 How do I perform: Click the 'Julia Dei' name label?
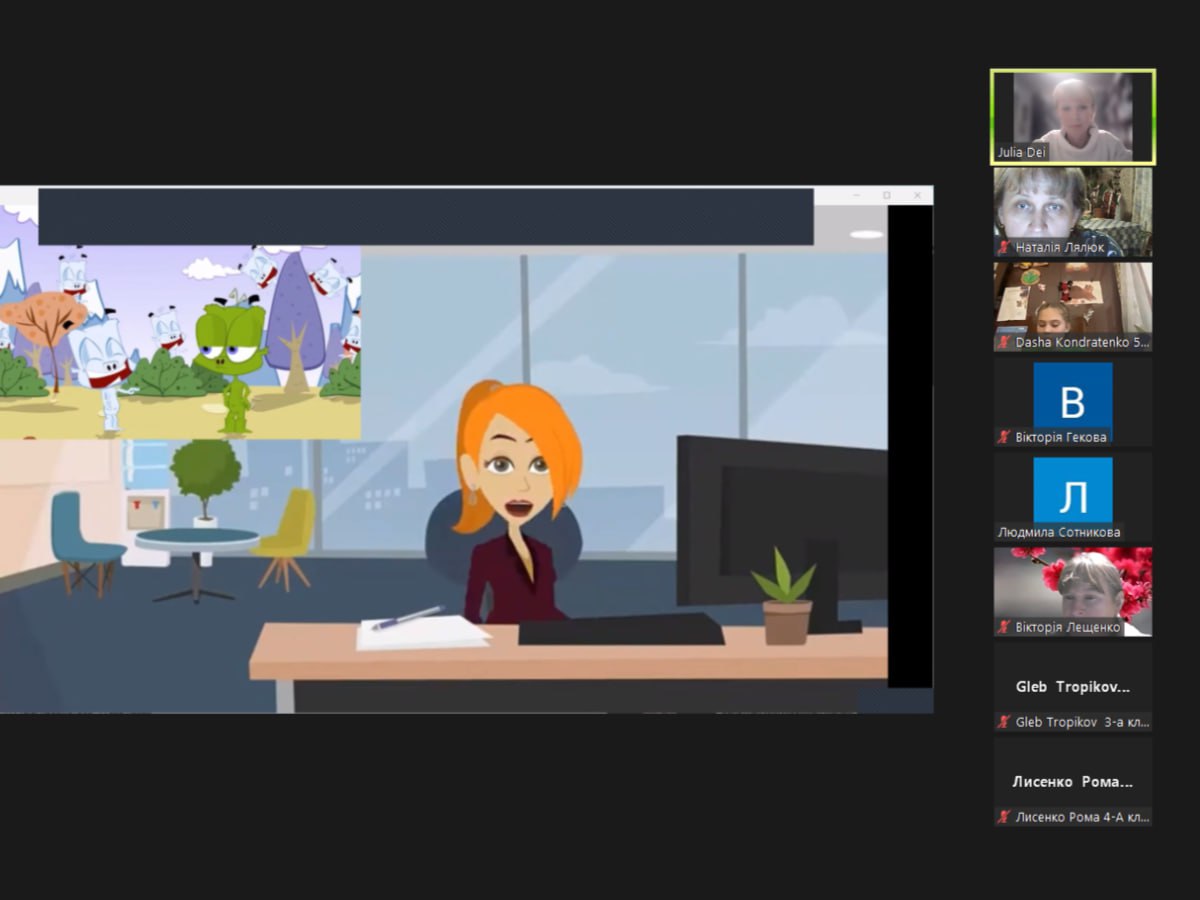point(1021,153)
